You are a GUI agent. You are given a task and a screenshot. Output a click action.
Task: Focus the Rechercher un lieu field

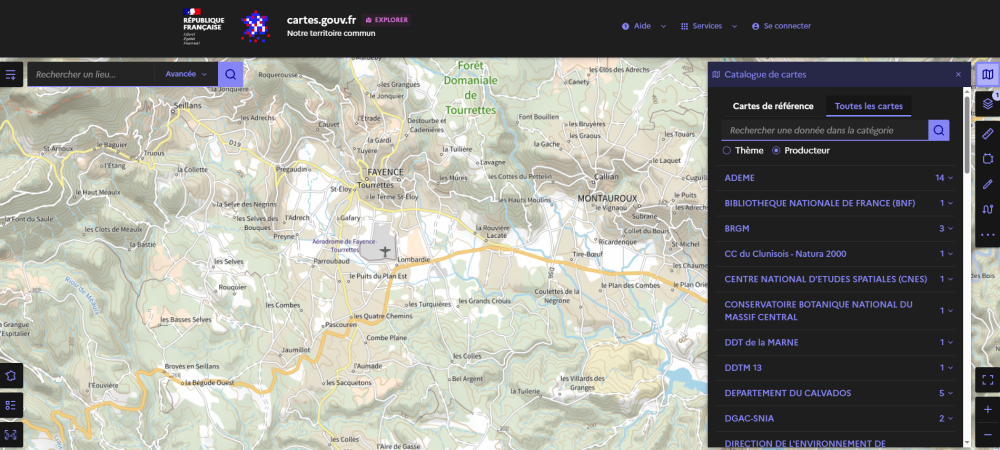[91, 75]
